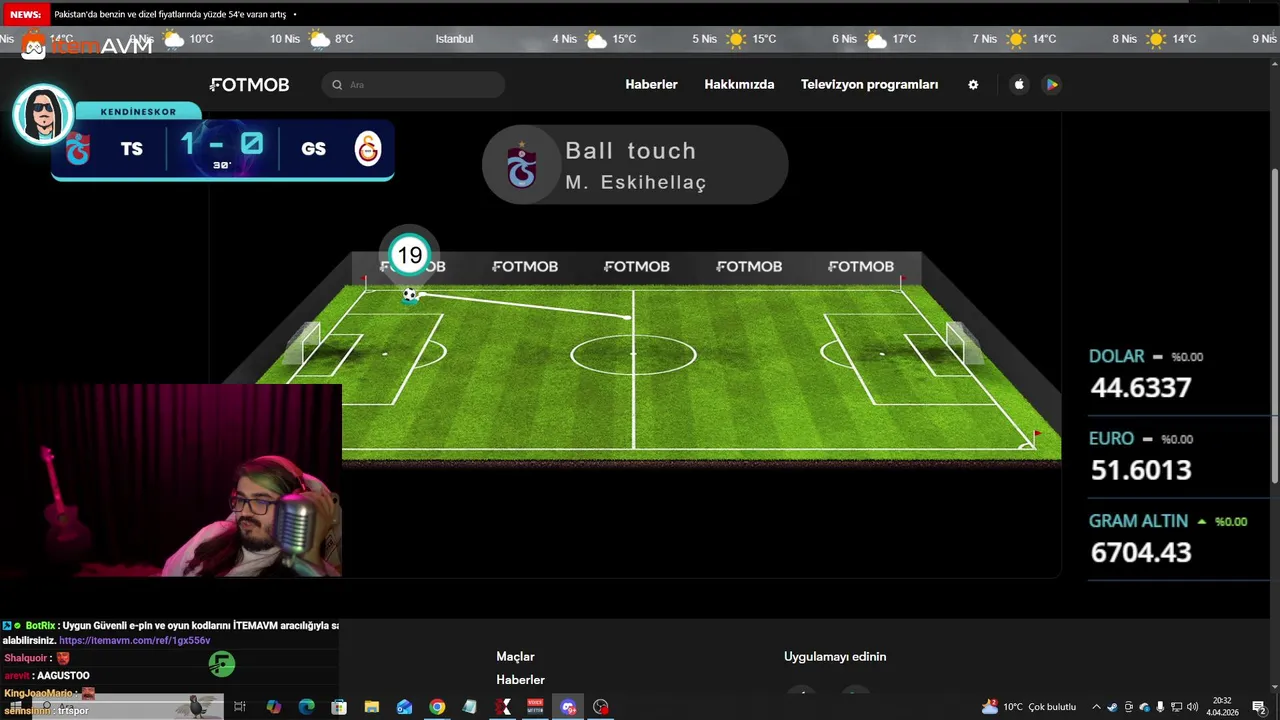Screen dimensions: 1280x720
Task: Open the FotMob logo home link
Action: pyautogui.click(x=249, y=85)
